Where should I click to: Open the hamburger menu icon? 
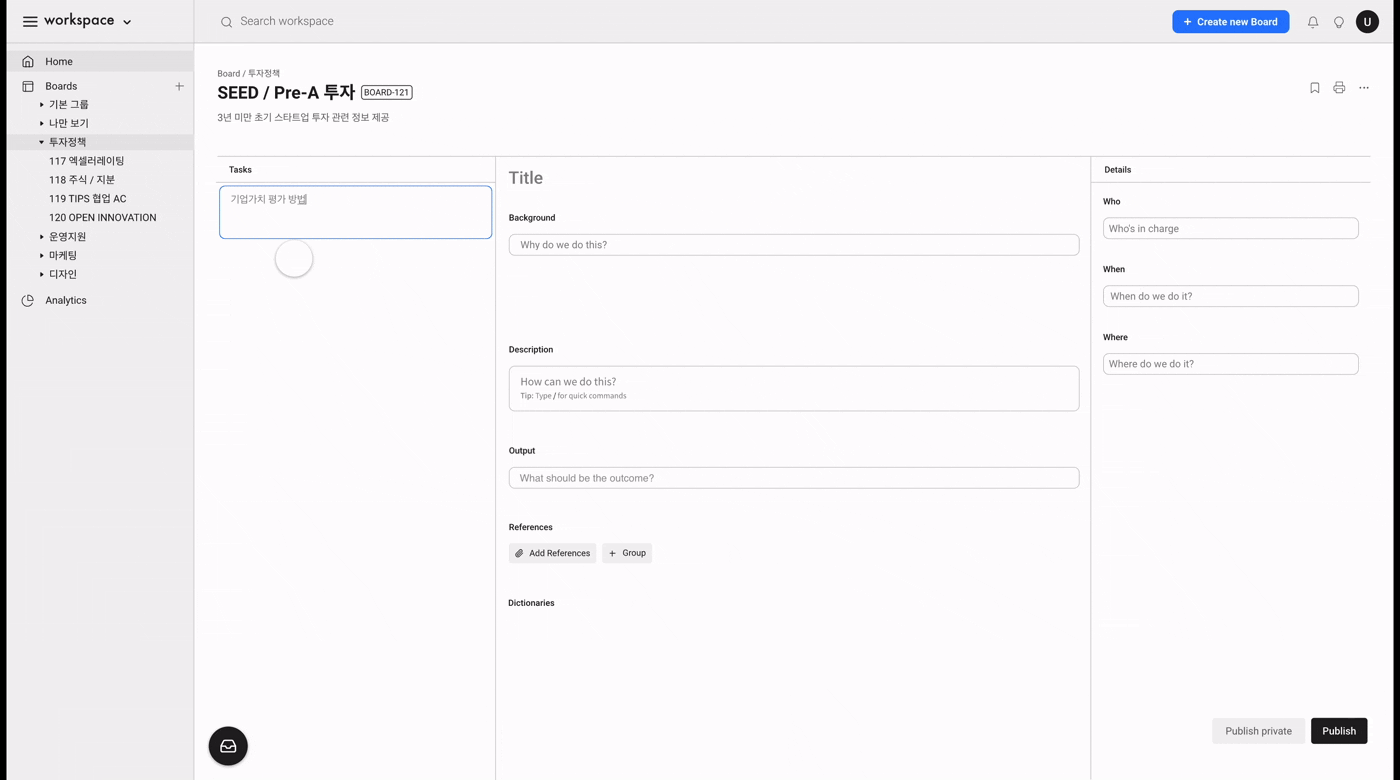pyautogui.click(x=30, y=21)
